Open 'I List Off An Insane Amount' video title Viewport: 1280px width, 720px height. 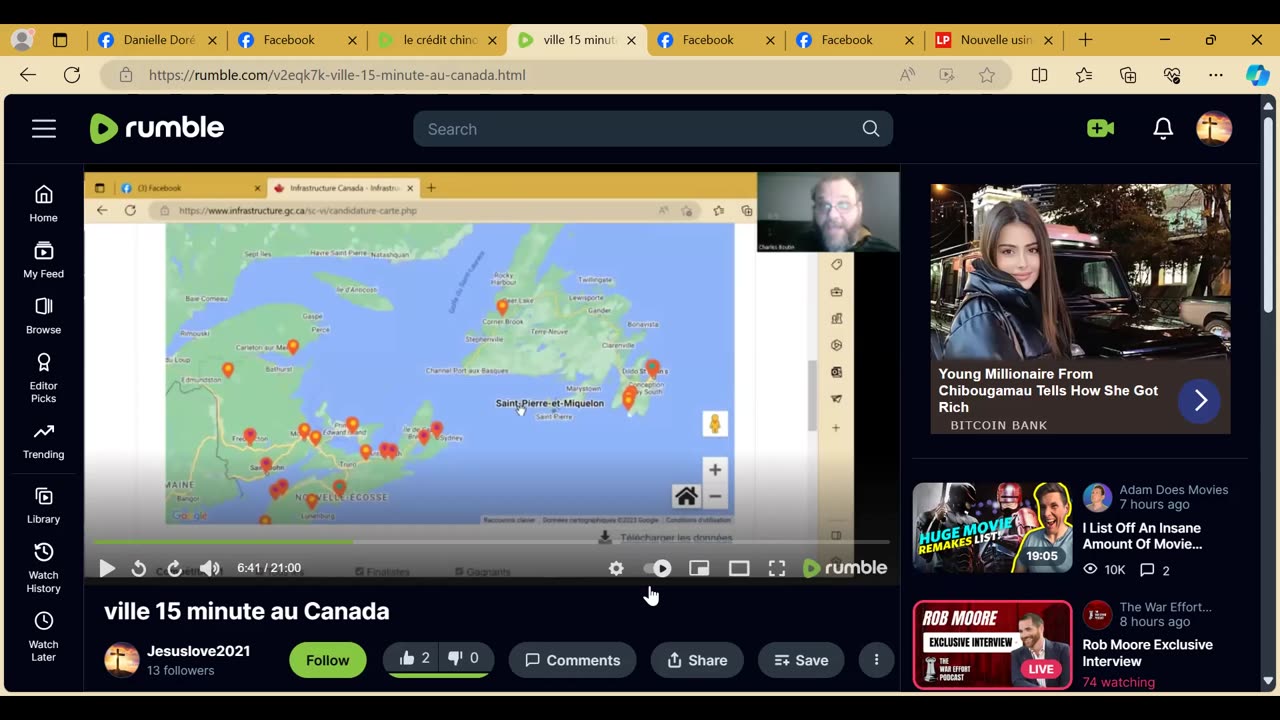tap(1142, 536)
